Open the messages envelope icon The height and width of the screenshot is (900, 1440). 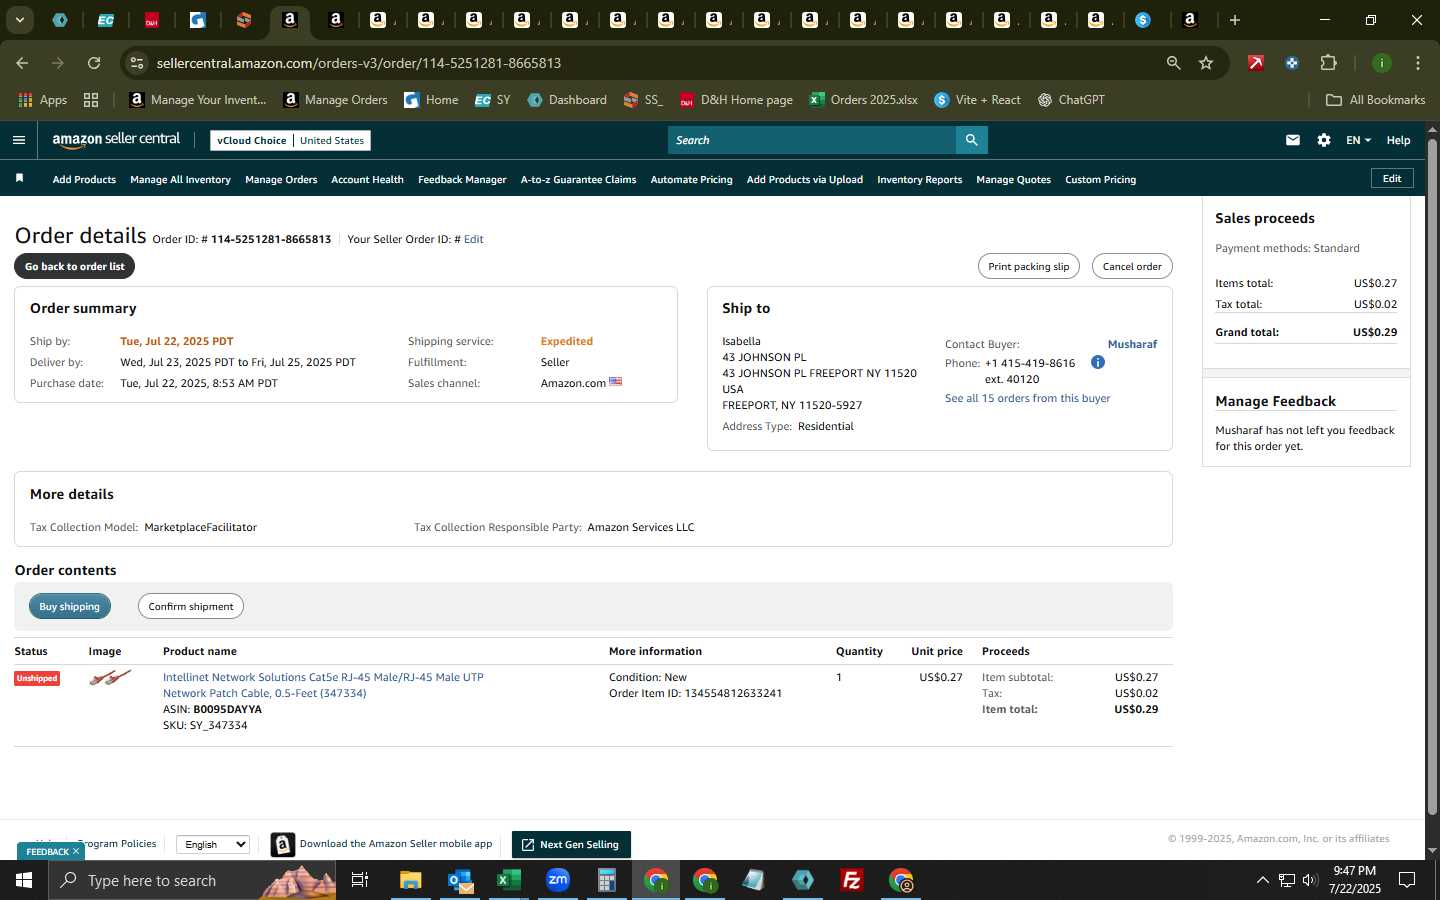tap(1292, 140)
